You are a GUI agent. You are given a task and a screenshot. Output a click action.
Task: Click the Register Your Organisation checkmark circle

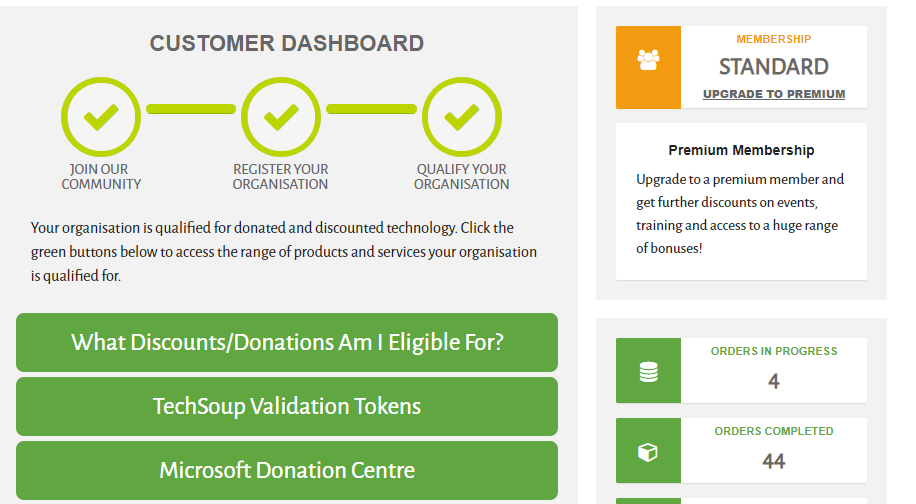point(281,117)
